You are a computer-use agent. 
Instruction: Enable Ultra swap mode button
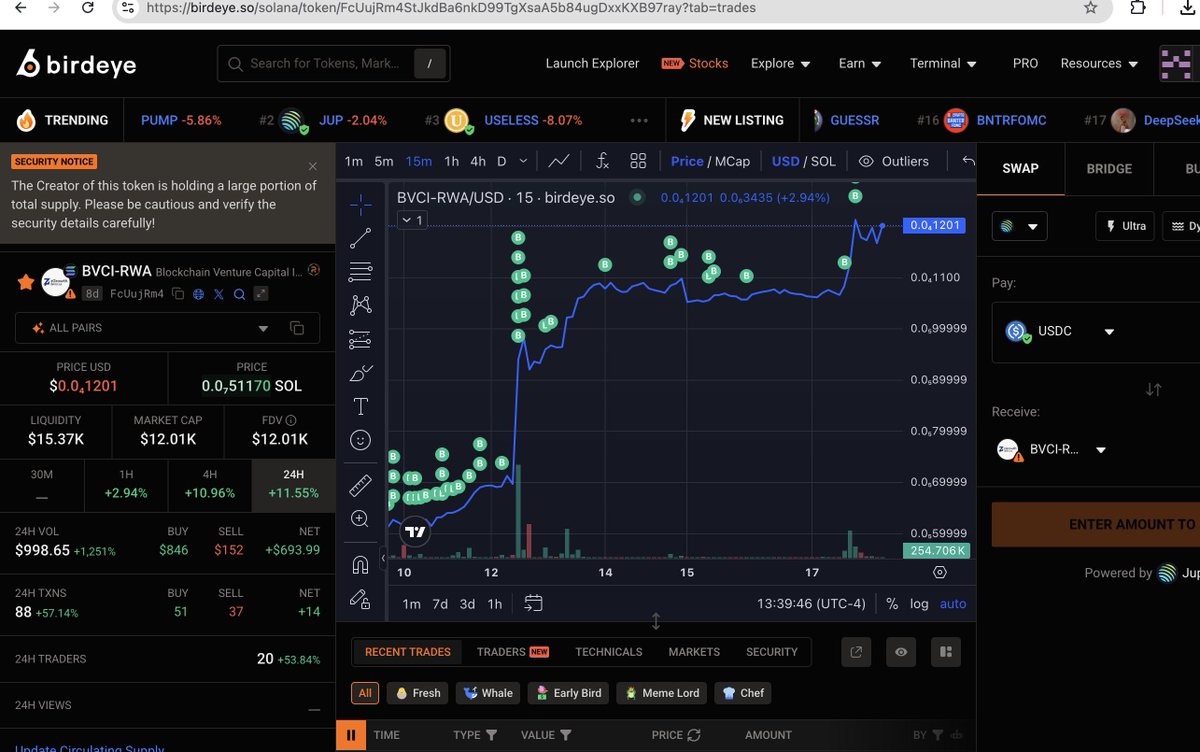(x=1125, y=226)
